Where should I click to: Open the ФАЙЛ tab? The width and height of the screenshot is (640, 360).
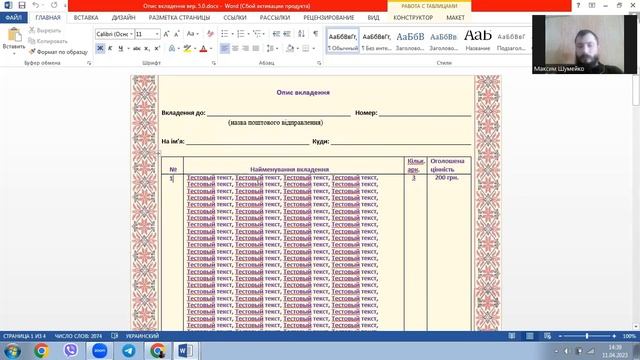tap(13, 18)
